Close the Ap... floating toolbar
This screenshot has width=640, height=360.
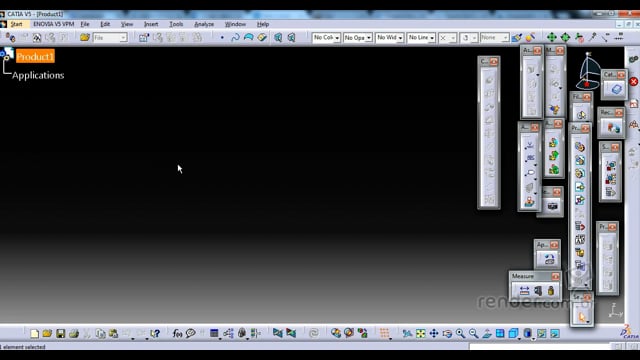554,245
